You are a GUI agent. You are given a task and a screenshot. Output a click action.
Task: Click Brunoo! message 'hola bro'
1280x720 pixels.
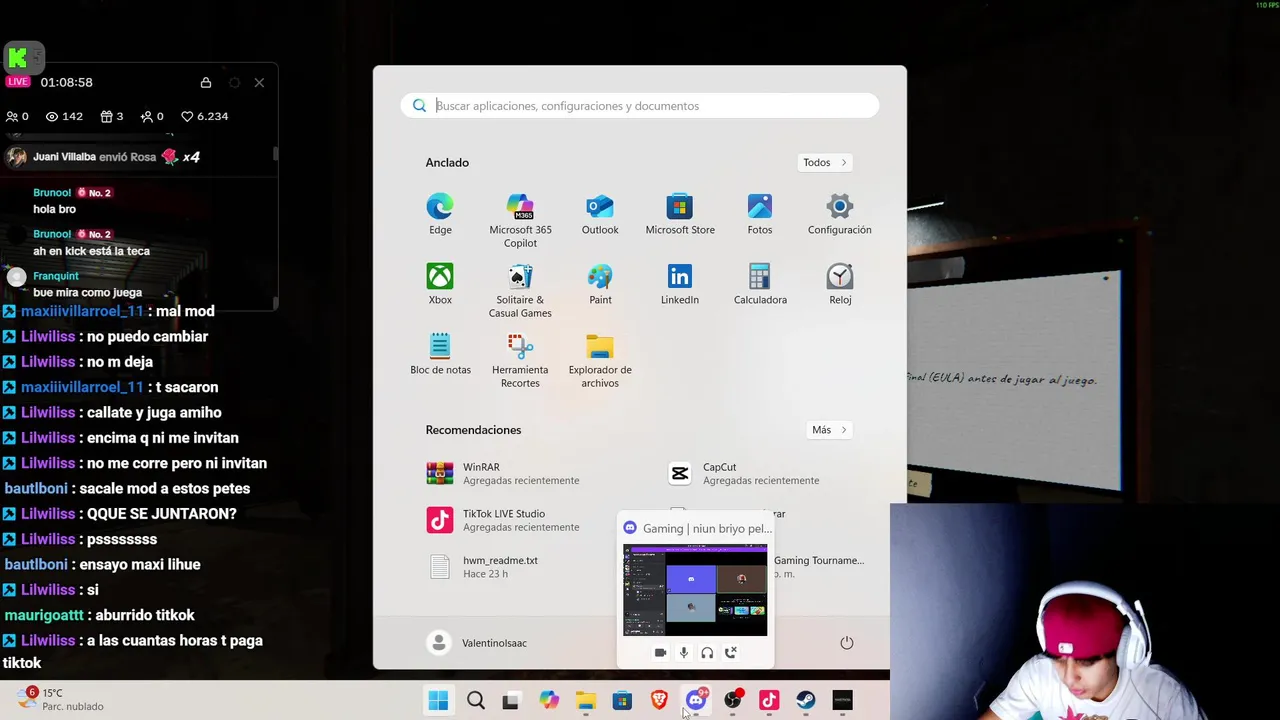pos(54,209)
